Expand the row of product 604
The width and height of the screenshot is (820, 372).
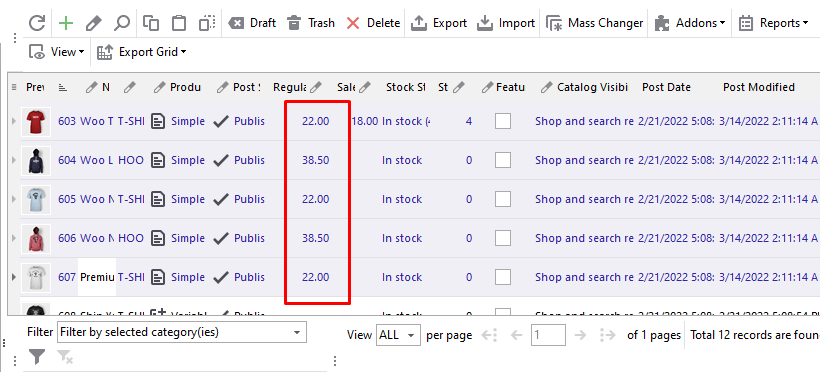[x=14, y=160]
